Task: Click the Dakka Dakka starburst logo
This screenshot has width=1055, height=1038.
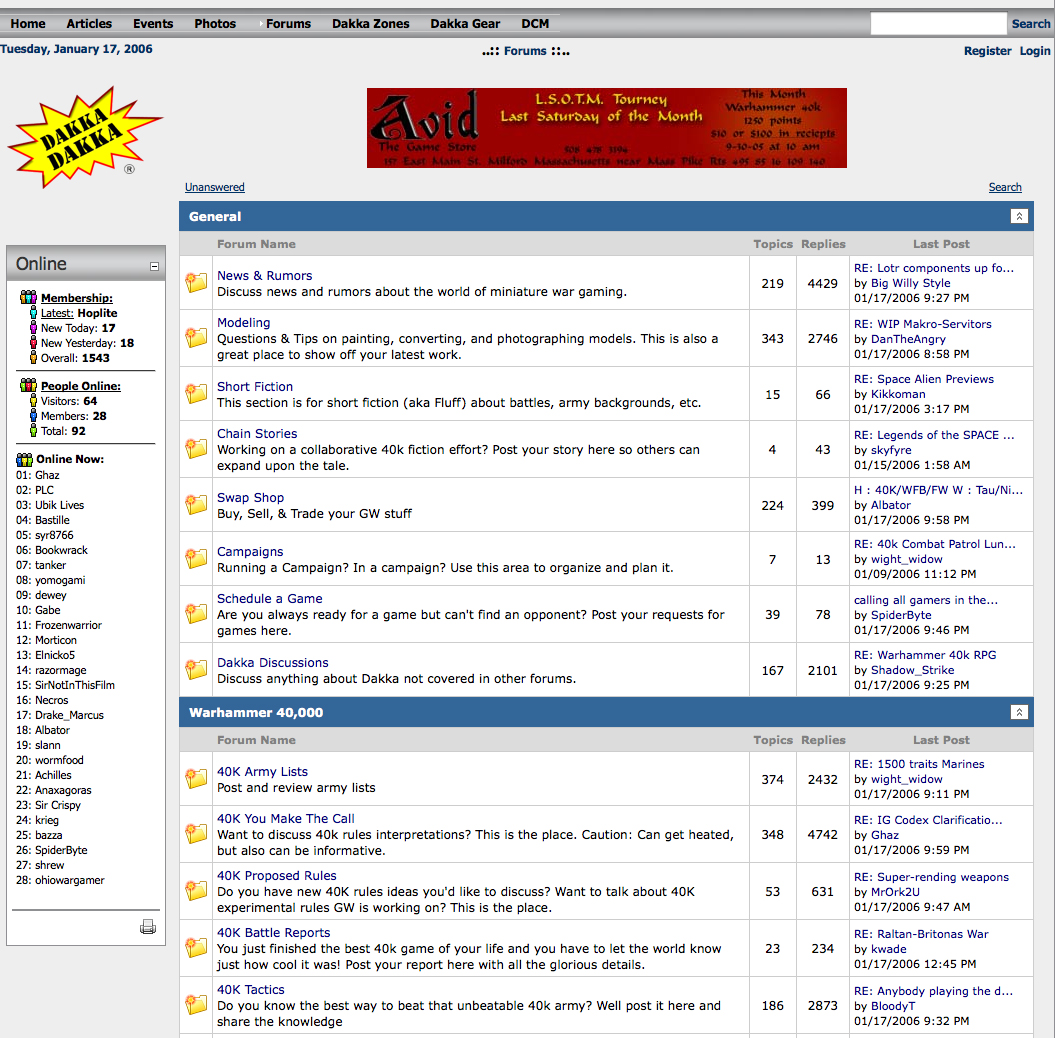Action: tap(83, 137)
